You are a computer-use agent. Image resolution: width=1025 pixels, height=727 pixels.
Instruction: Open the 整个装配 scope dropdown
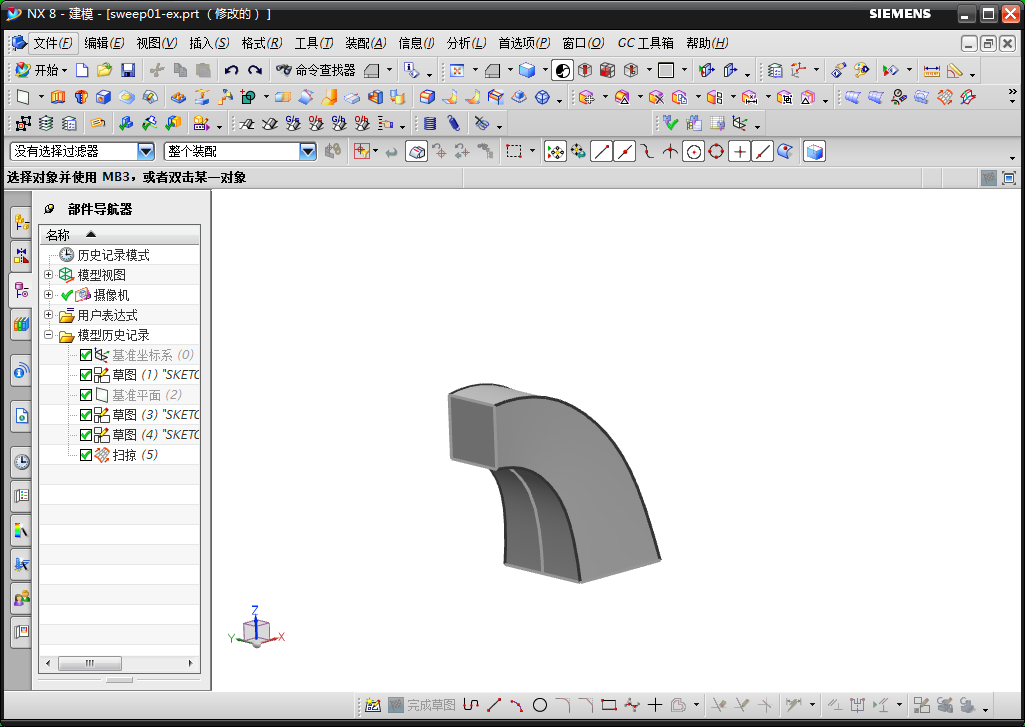coord(308,152)
